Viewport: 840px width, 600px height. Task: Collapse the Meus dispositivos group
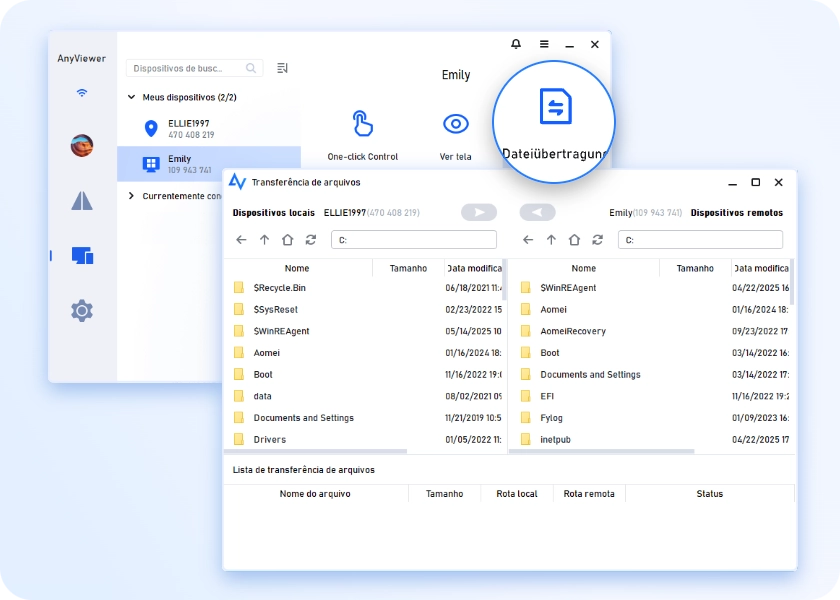click(132, 98)
